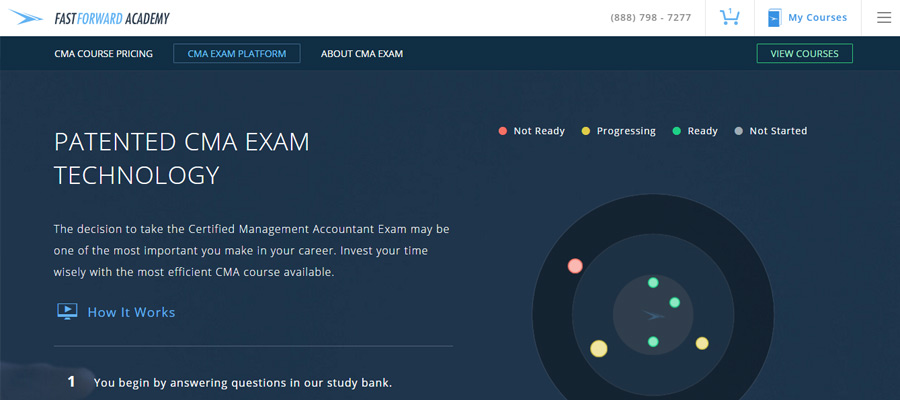This screenshot has height=400, width=900.
Task: Click the red Not Ready legend dot
Action: pos(503,131)
